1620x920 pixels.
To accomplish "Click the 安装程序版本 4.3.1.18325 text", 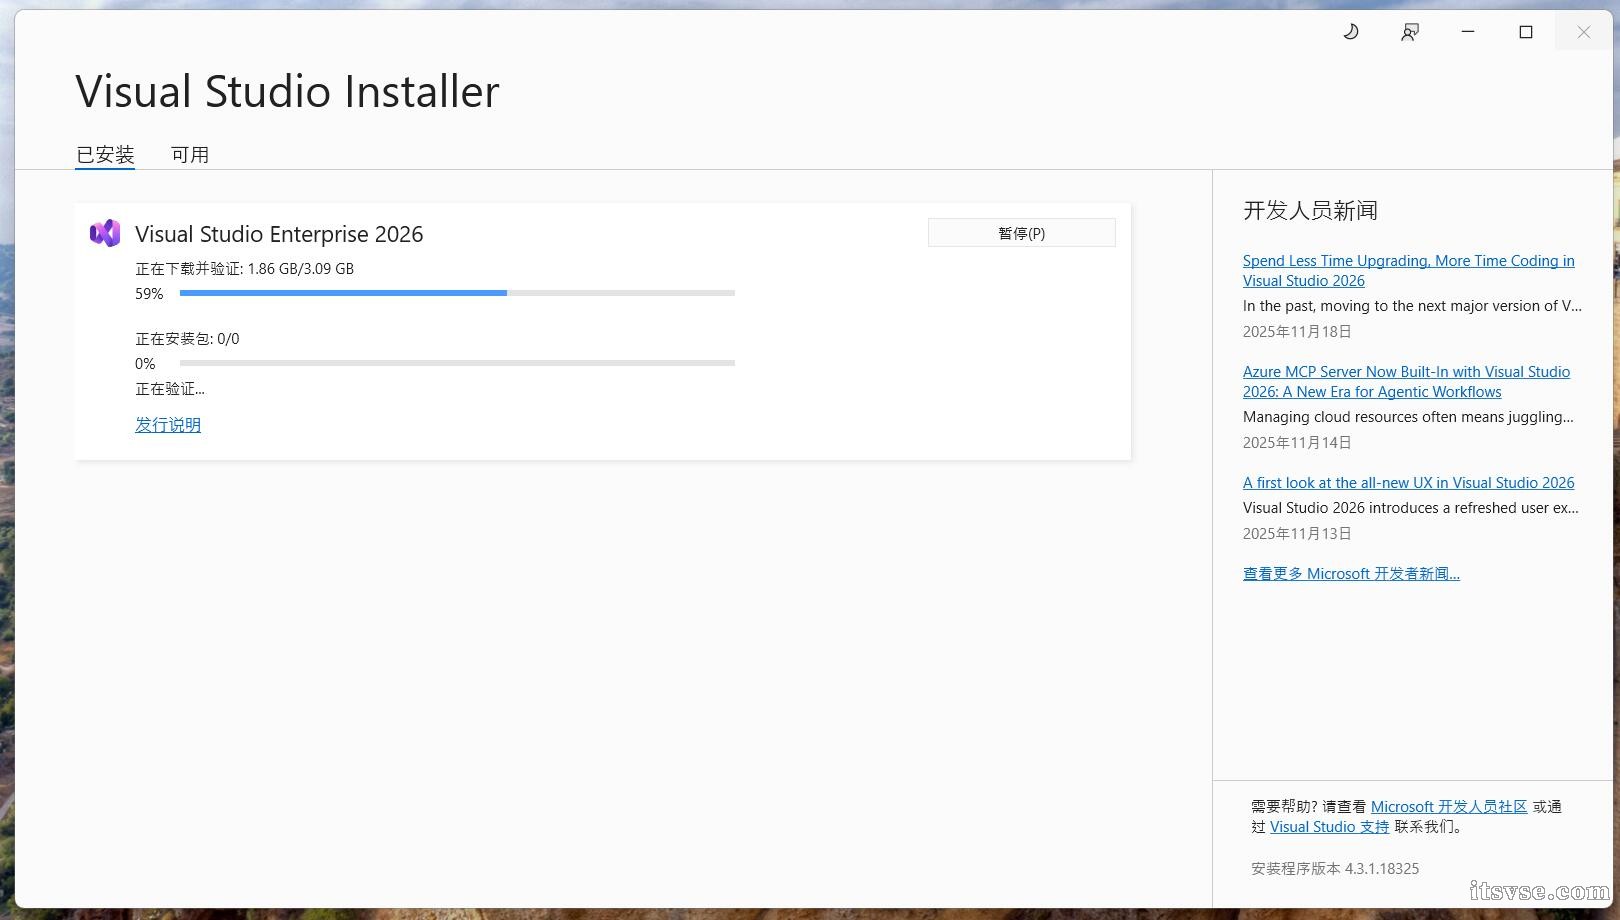I will click(1334, 869).
